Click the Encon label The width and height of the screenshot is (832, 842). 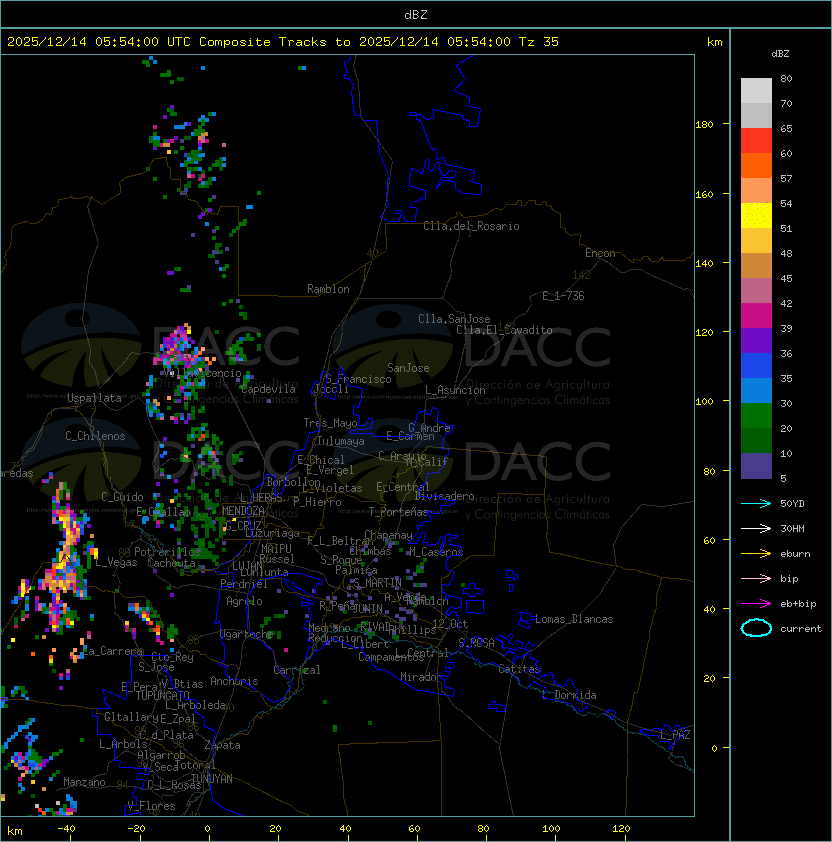[x=600, y=253]
